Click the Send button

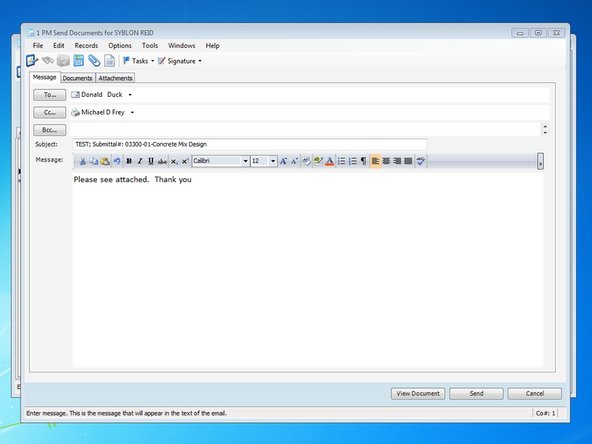(476, 393)
